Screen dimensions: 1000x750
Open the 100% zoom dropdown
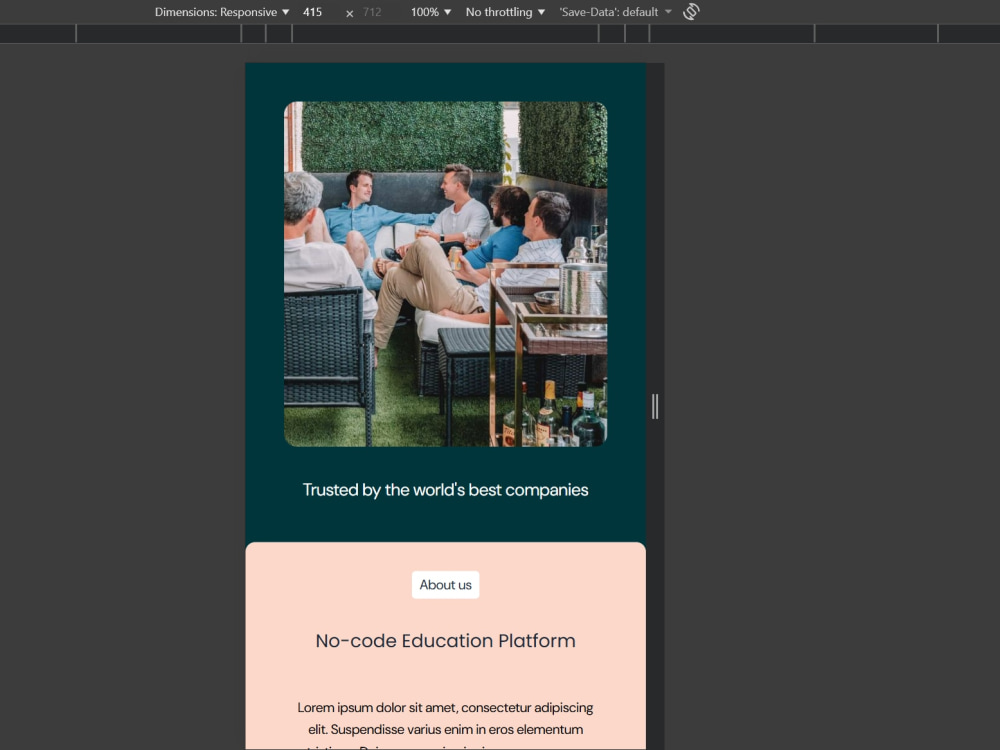430,12
